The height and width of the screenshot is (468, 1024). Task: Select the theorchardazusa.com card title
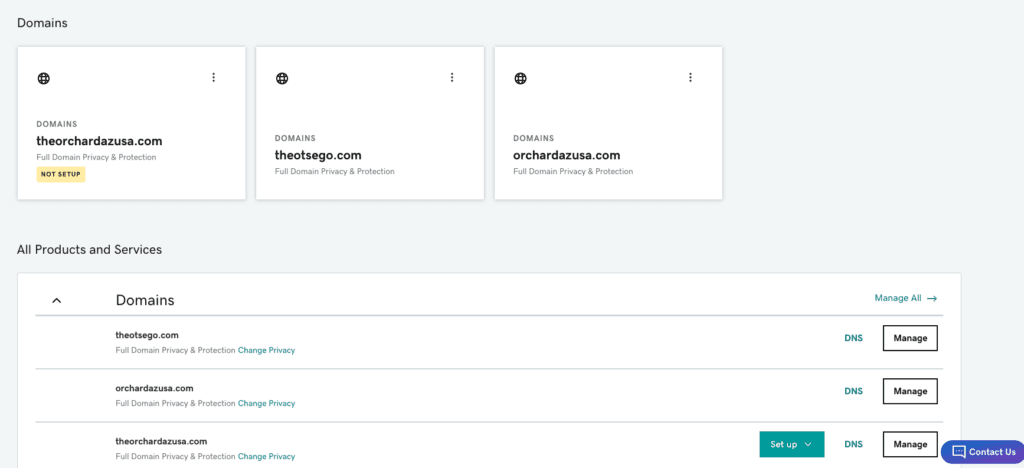pyautogui.click(x=99, y=141)
